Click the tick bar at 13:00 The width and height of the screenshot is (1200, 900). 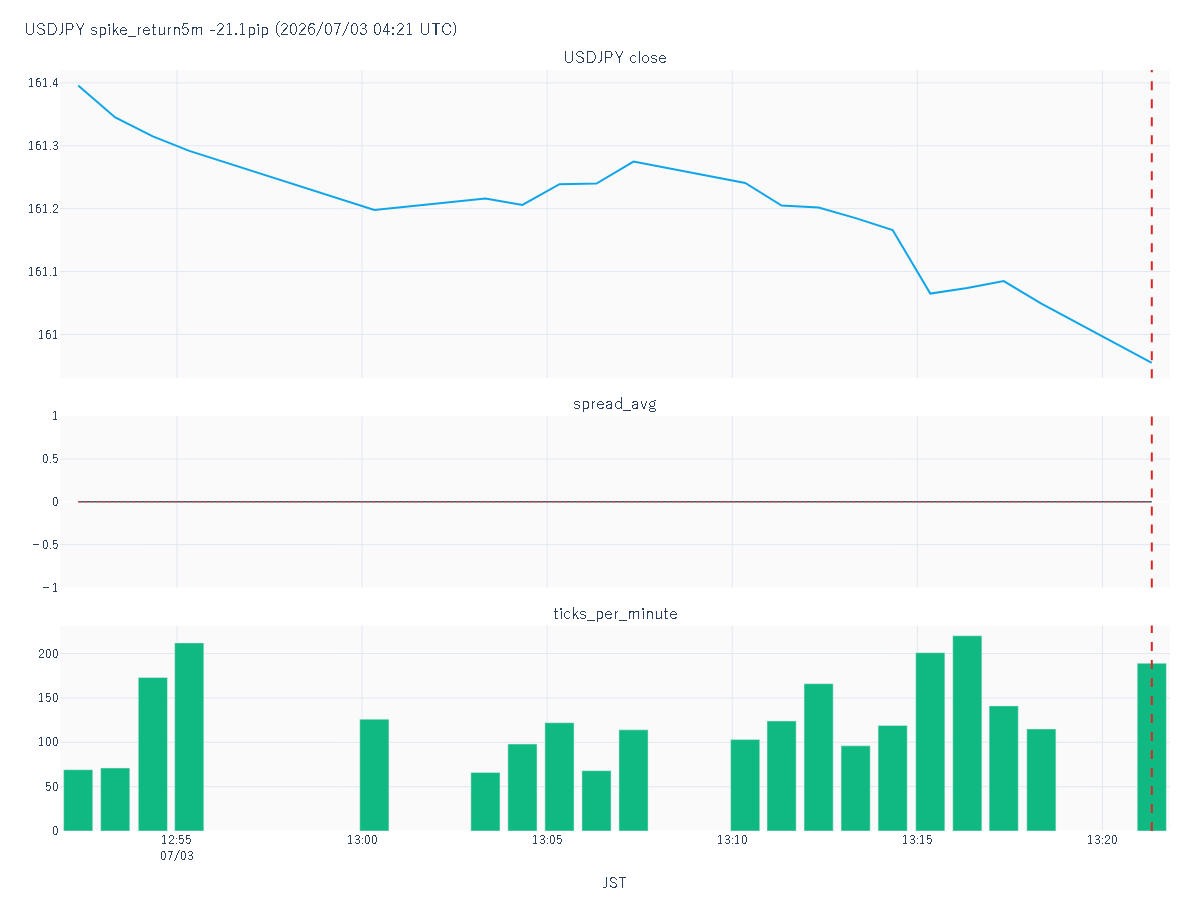(374, 775)
